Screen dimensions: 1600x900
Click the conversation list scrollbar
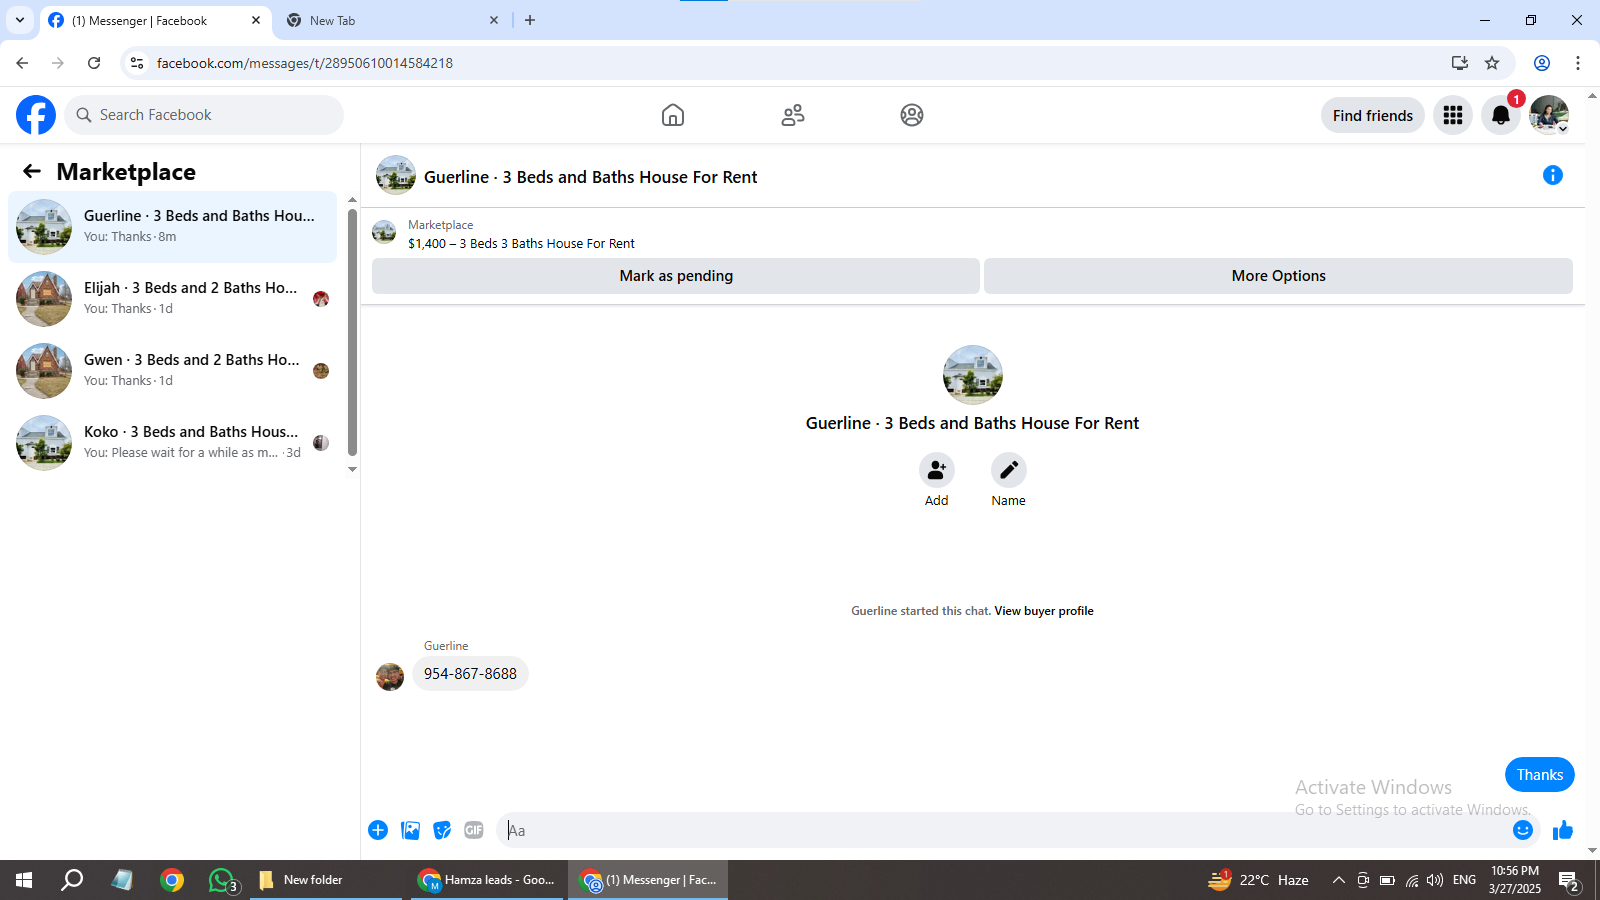(352, 330)
